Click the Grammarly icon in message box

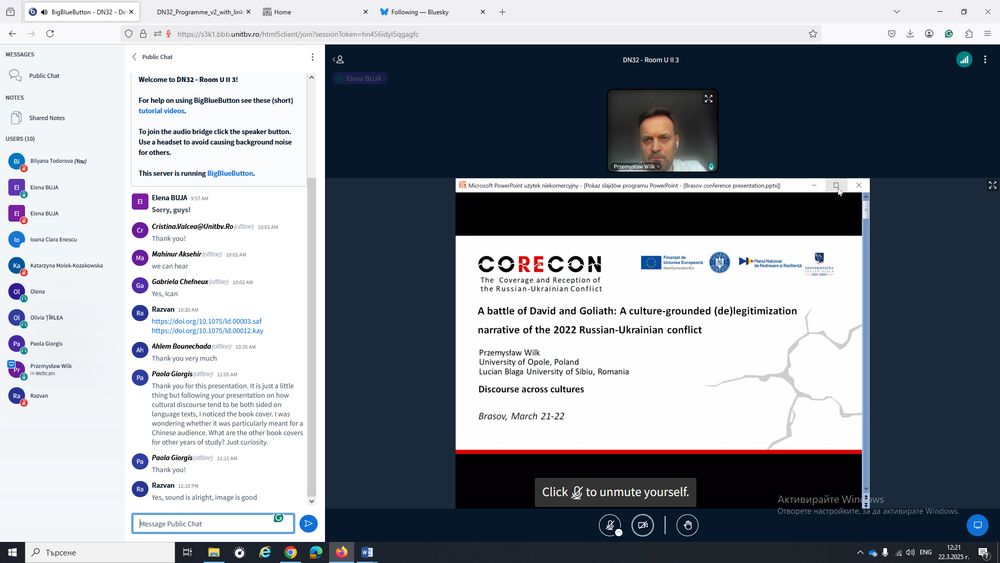click(279, 518)
